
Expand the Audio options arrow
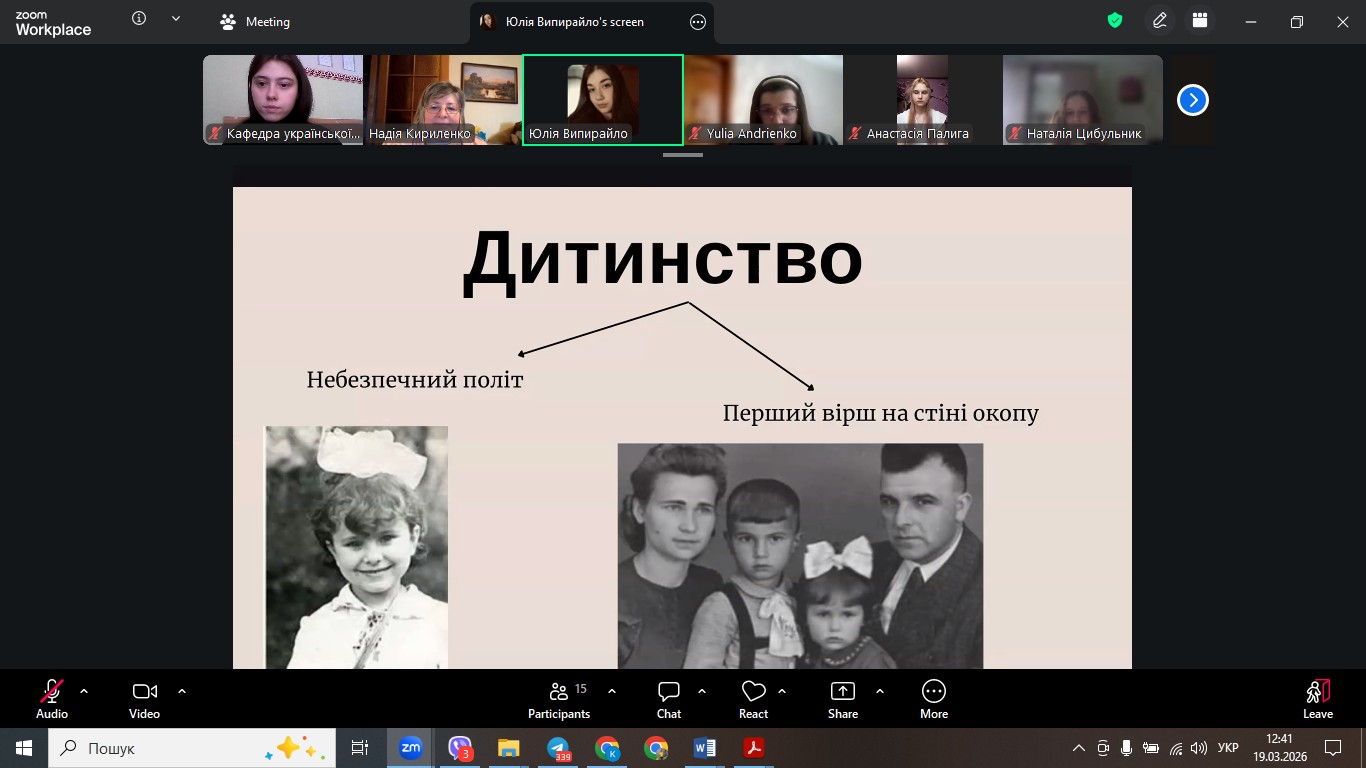tap(84, 691)
